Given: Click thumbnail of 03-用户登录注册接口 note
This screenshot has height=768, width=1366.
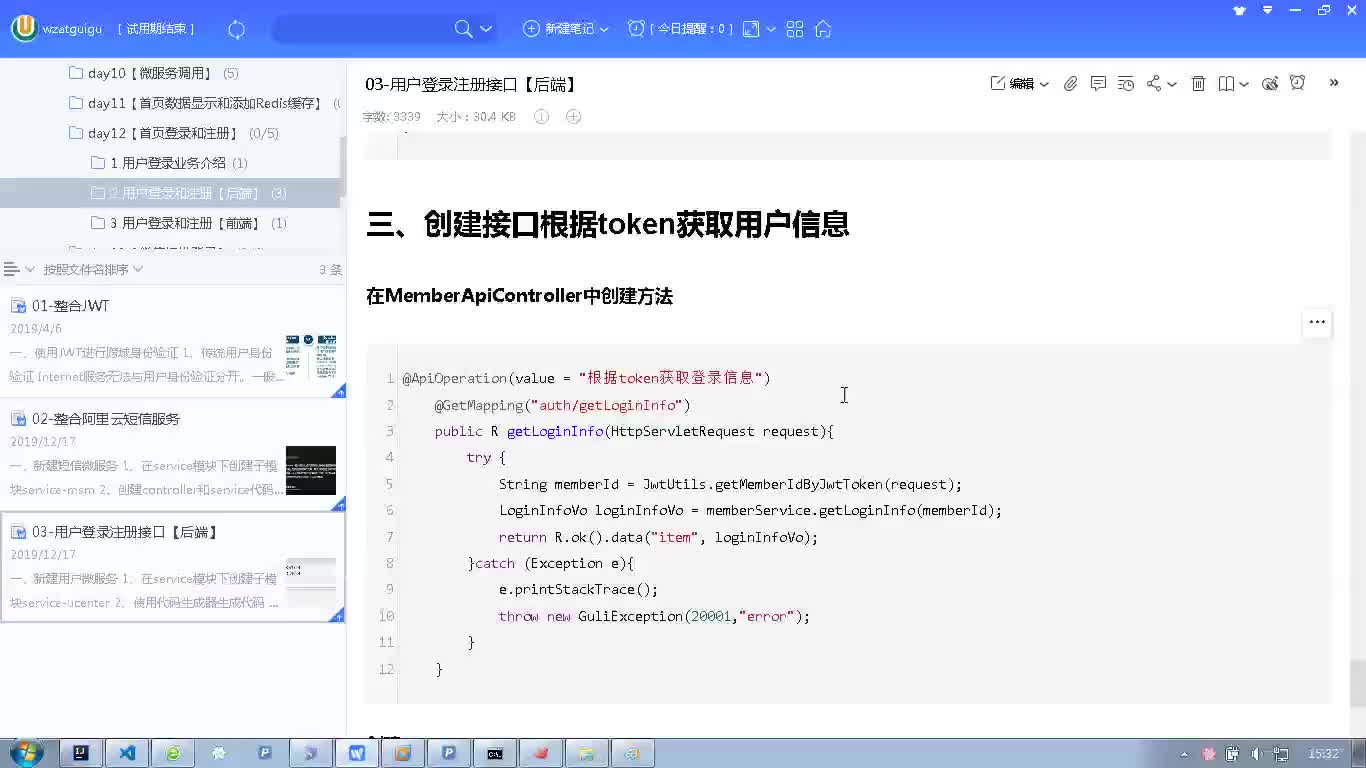Looking at the screenshot, I should [x=311, y=582].
